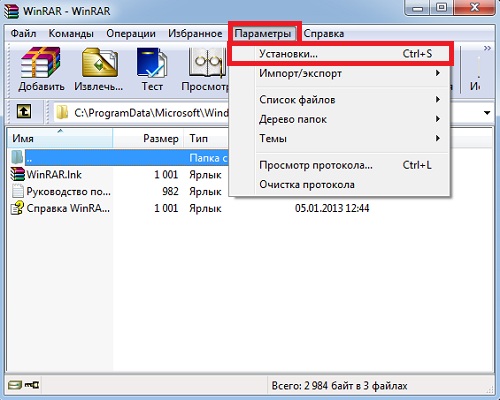The width and height of the screenshot is (500, 400).
Task: Click the date 05.01.2013 12:44
Action: pyautogui.click(x=332, y=208)
